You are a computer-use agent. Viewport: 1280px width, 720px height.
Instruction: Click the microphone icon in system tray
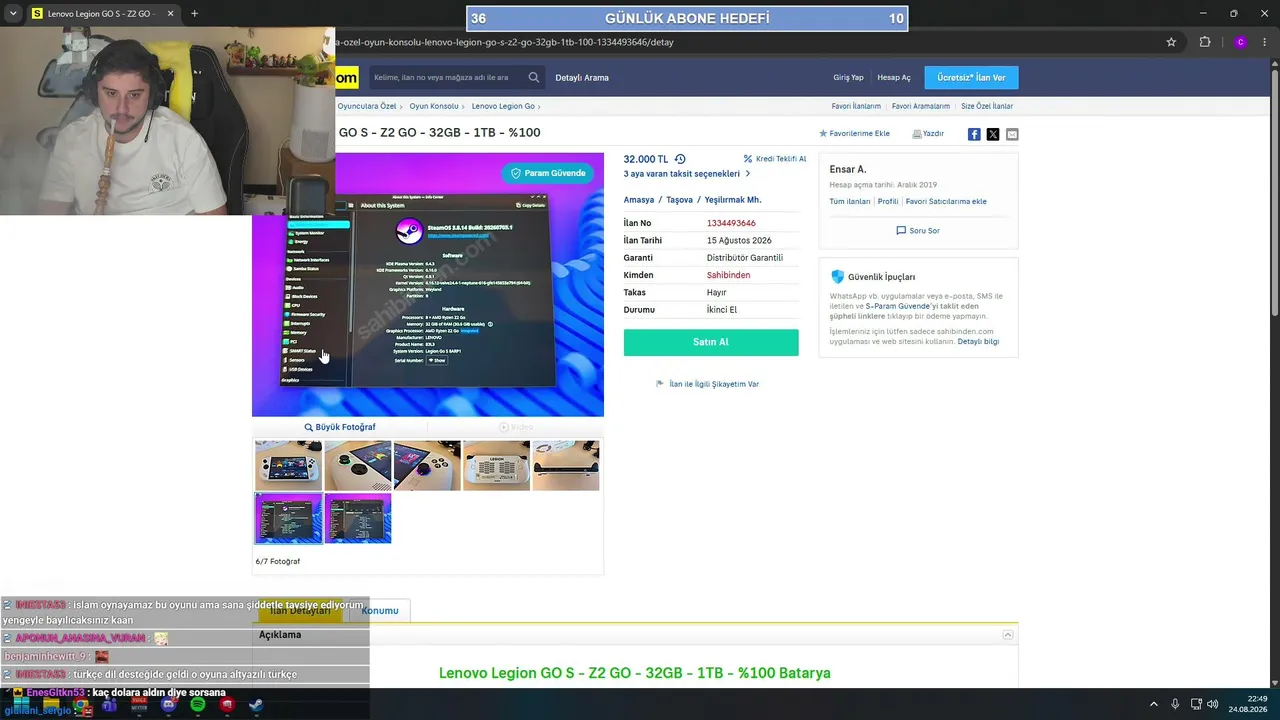click(1175, 704)
